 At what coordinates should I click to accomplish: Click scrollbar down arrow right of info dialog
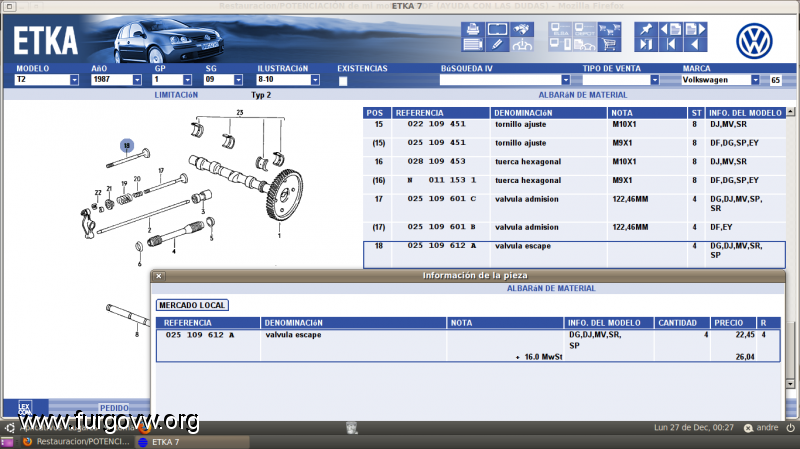point(790,384)
